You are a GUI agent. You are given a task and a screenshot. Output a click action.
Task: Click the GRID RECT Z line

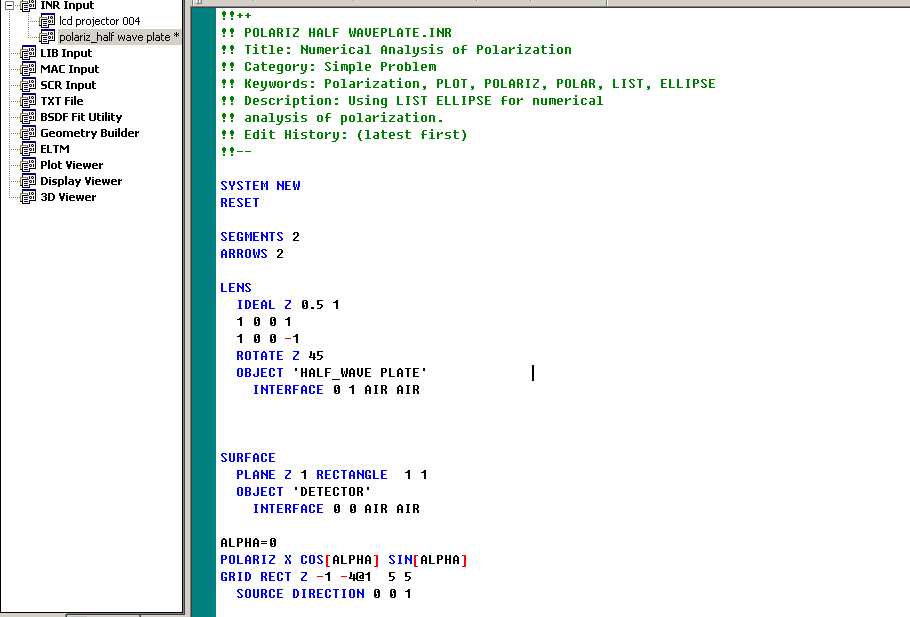316,576
